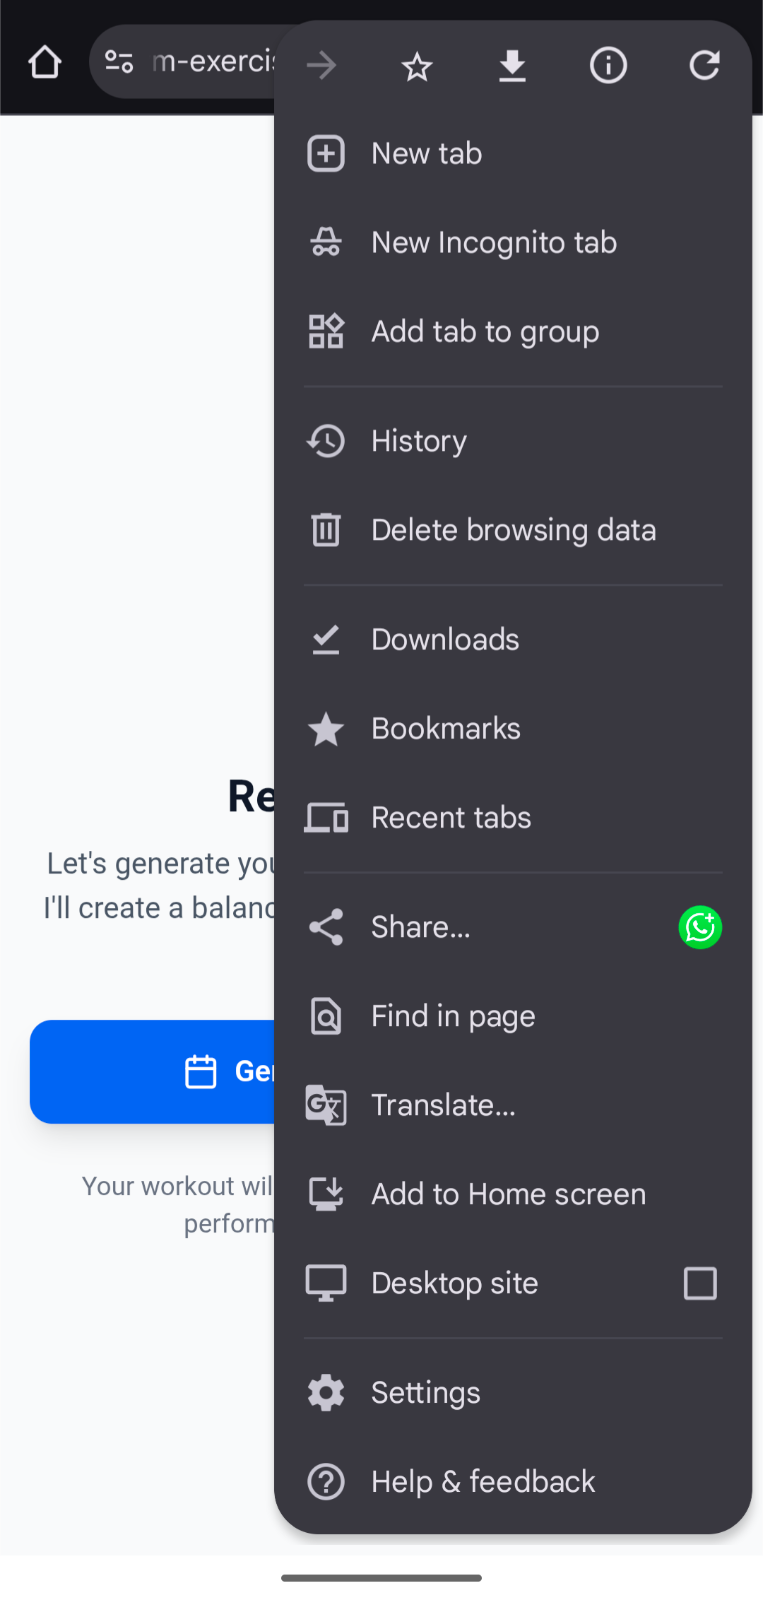Image resolution: width=763 pixels, height=1600 pixels.
Task: Tap the bookmark star icon in menu top row
Action: 416,67
